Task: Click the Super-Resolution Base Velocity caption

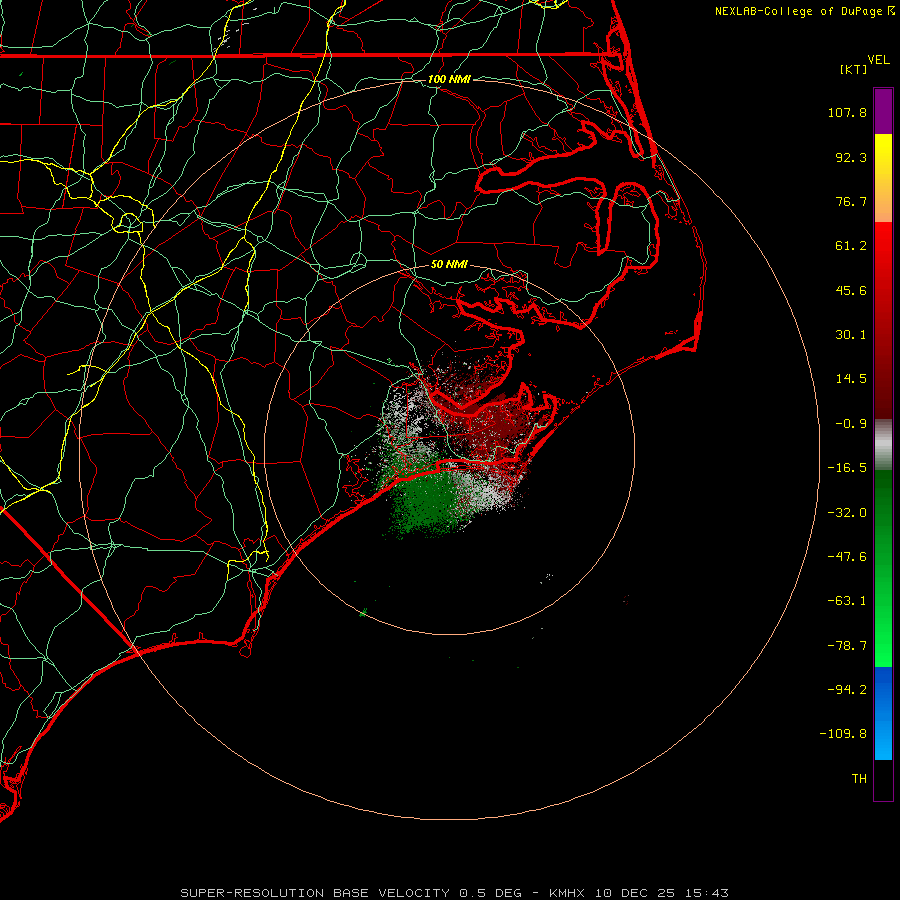Action: coord(454,893)
